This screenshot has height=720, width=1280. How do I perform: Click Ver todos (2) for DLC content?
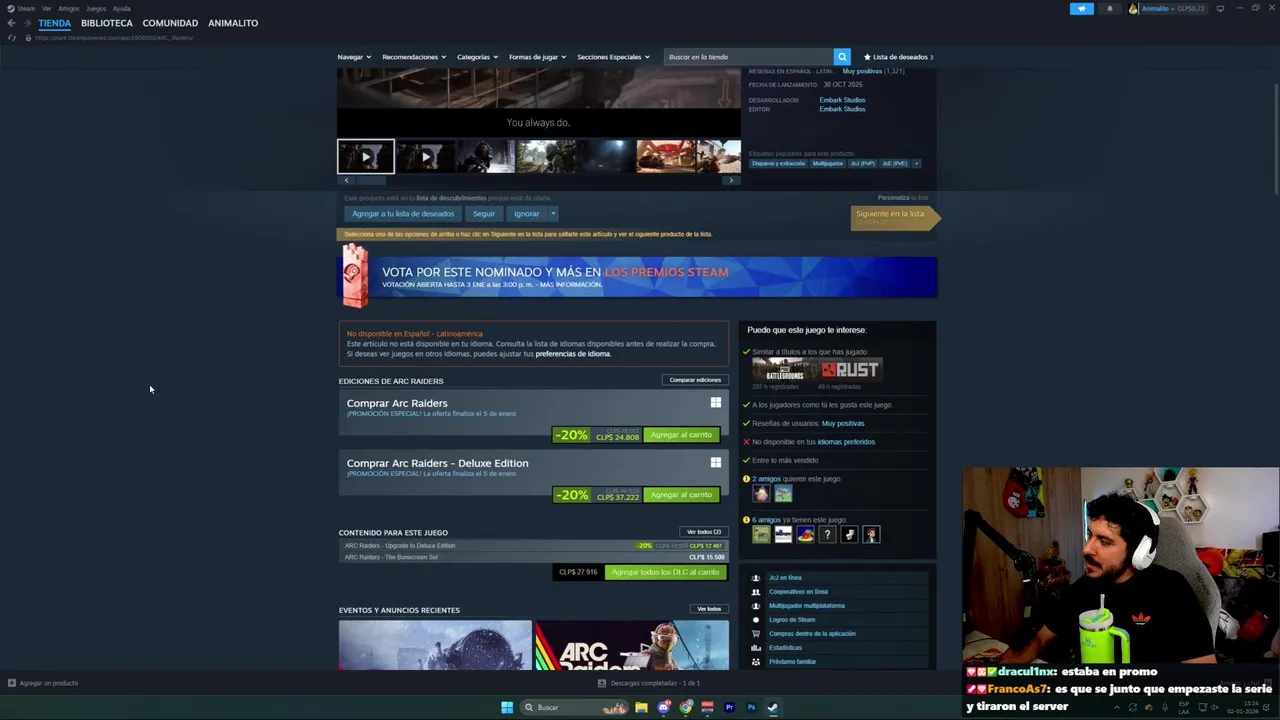703,532
